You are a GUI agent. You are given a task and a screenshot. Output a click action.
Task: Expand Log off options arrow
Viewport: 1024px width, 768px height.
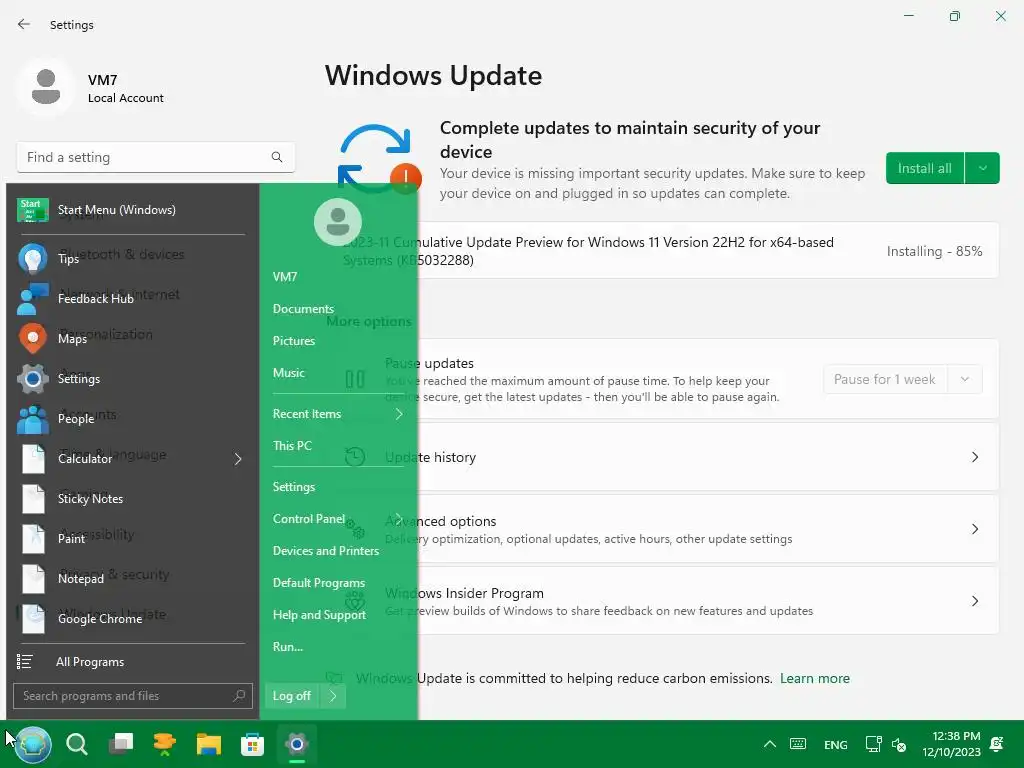(x=333, y=696)
